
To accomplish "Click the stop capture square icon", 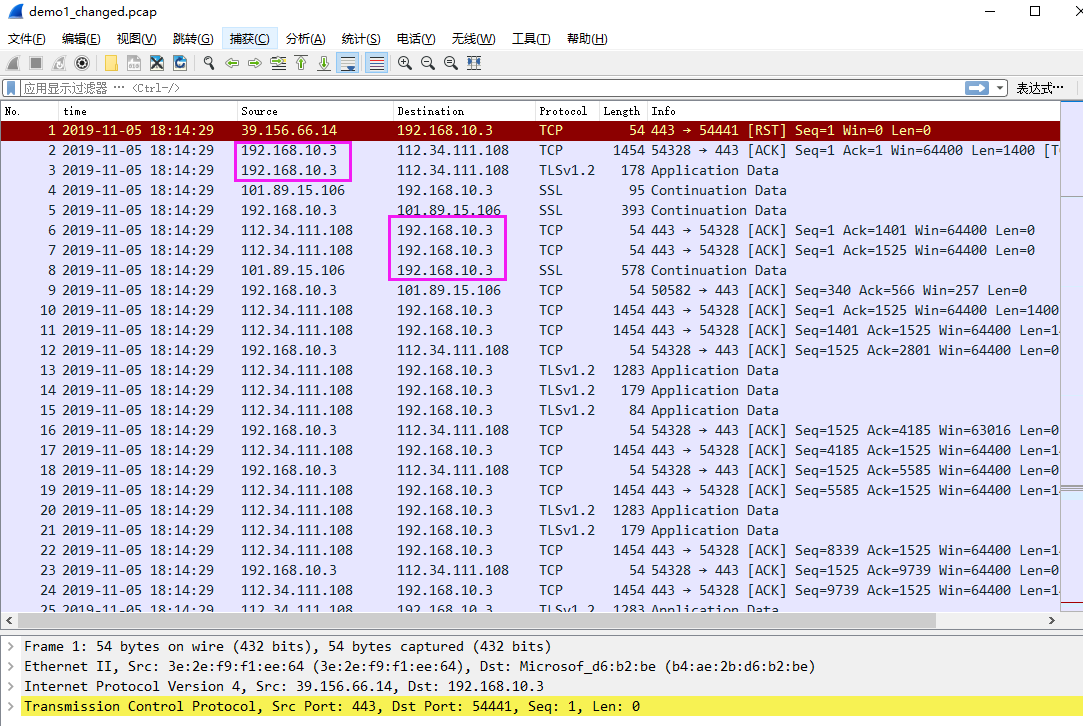I will point(36,64).
